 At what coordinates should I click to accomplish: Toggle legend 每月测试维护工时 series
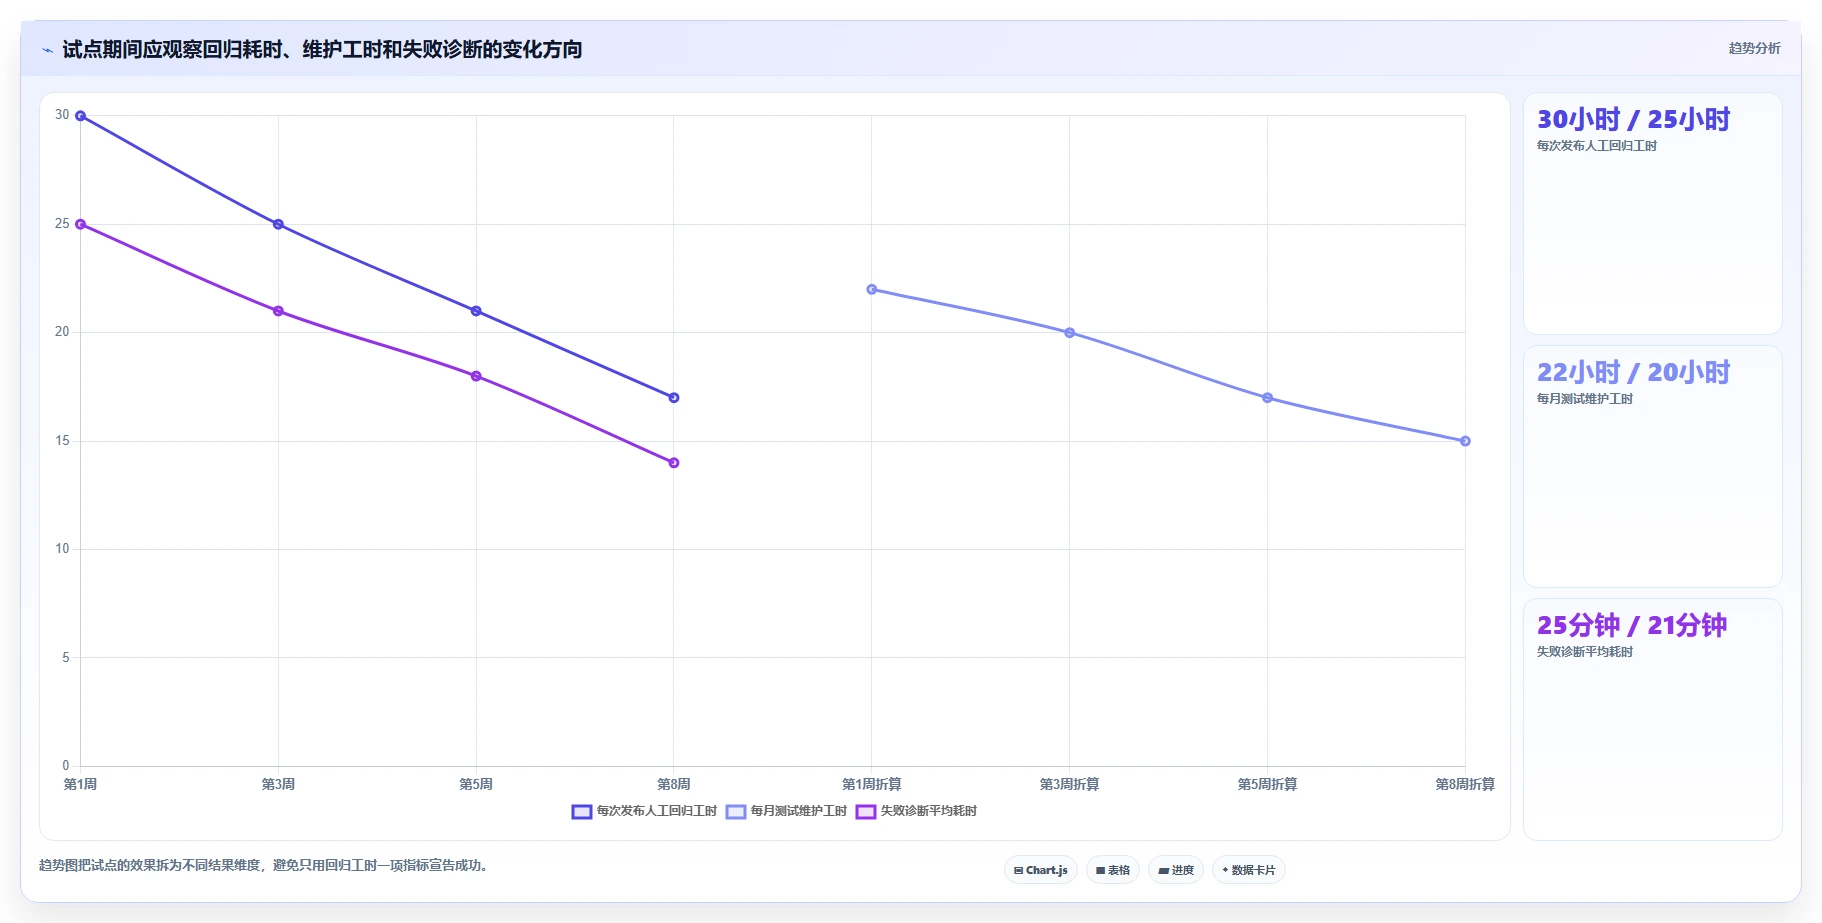[786, 811]
